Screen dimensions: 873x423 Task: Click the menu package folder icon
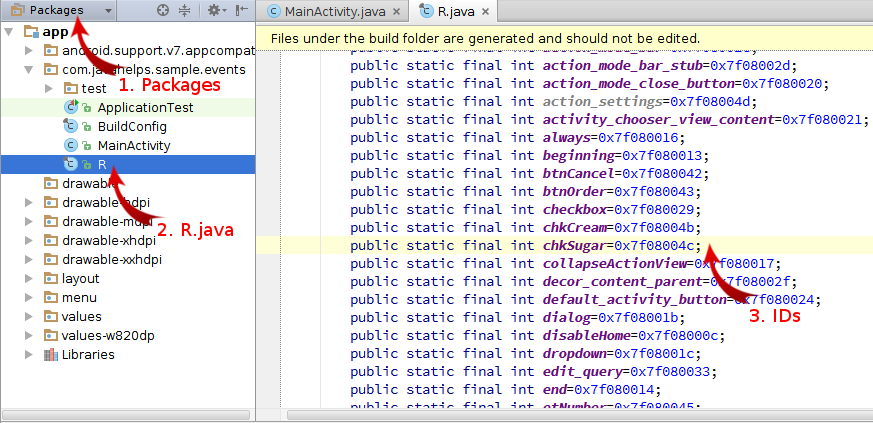[51, 298]
